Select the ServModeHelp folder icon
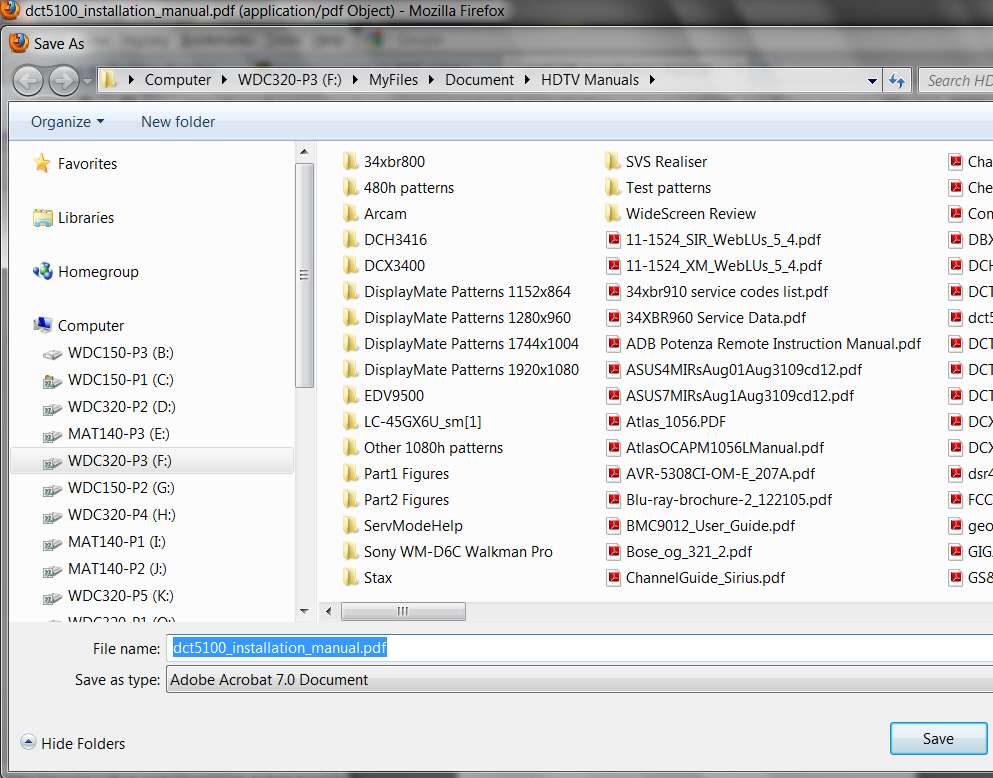Image resolution: width=993 pixels, height=778 pixels. (350, 525)
